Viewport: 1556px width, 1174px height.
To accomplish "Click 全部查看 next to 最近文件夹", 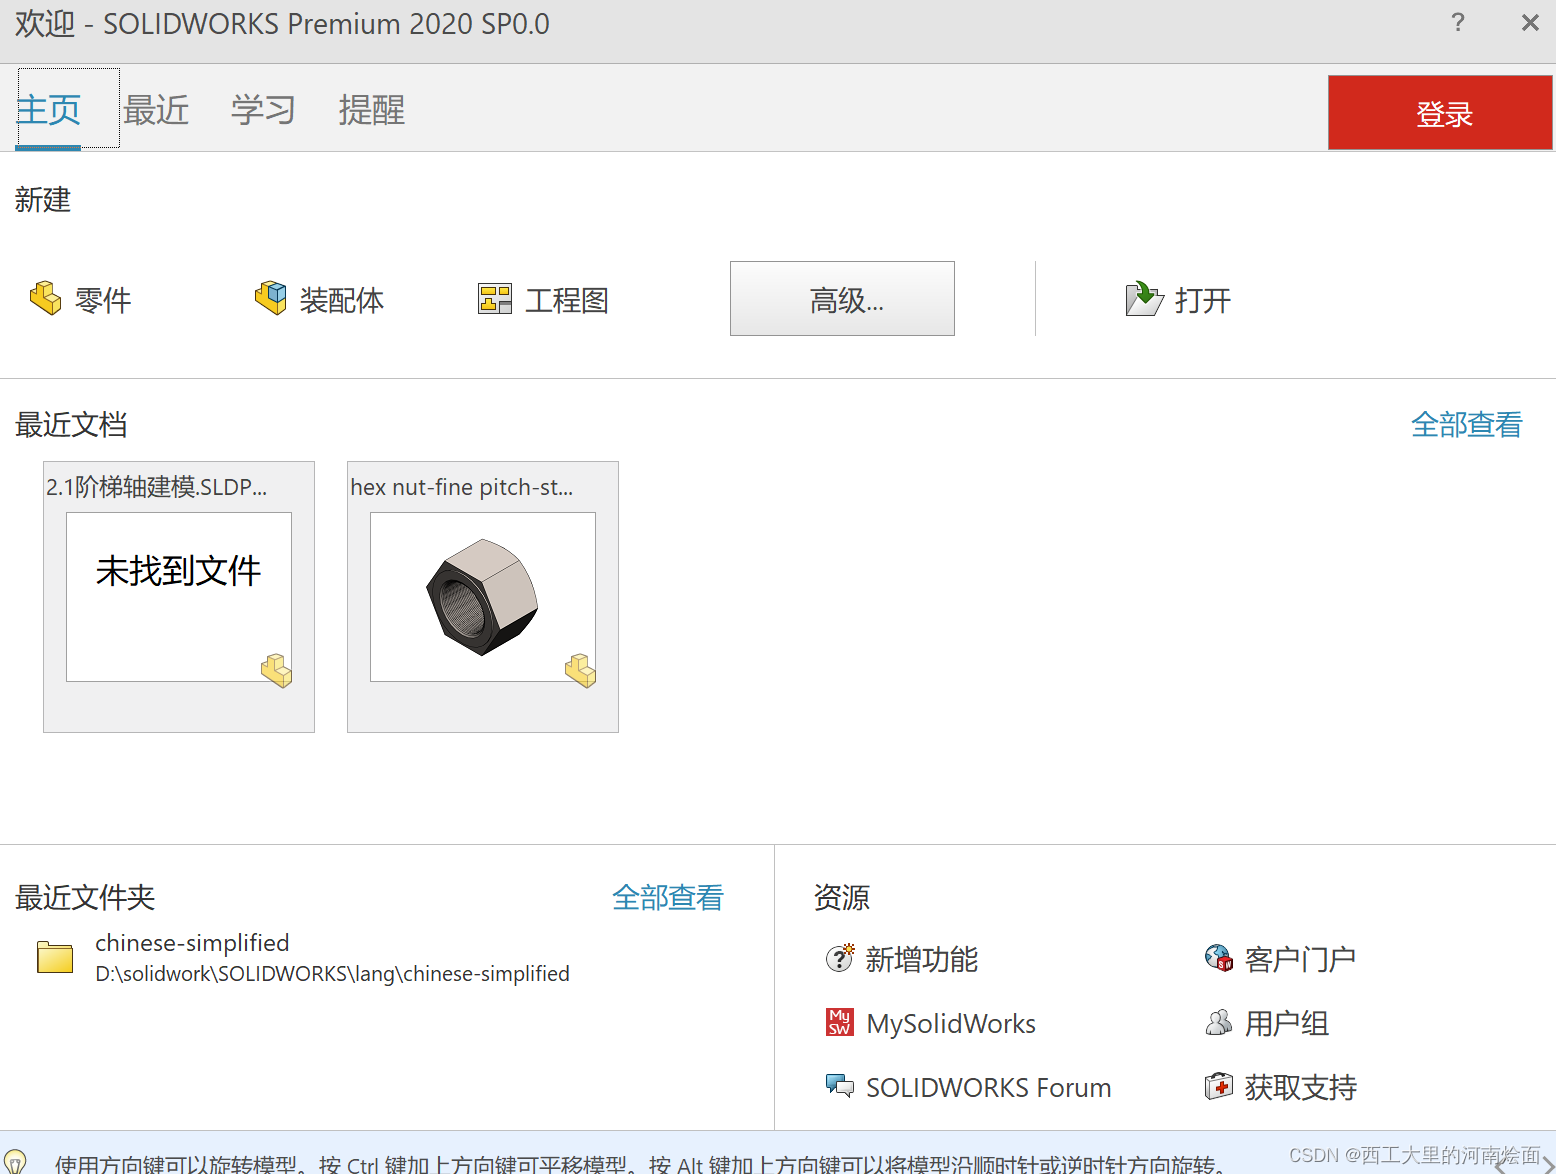I will click(x=667, y=898).
